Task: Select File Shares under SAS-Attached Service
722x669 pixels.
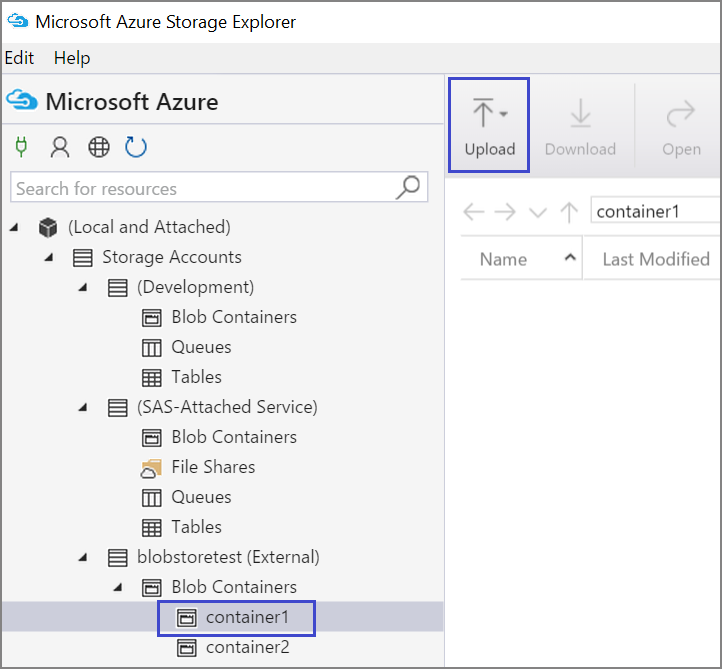Action: coord(212,467)
